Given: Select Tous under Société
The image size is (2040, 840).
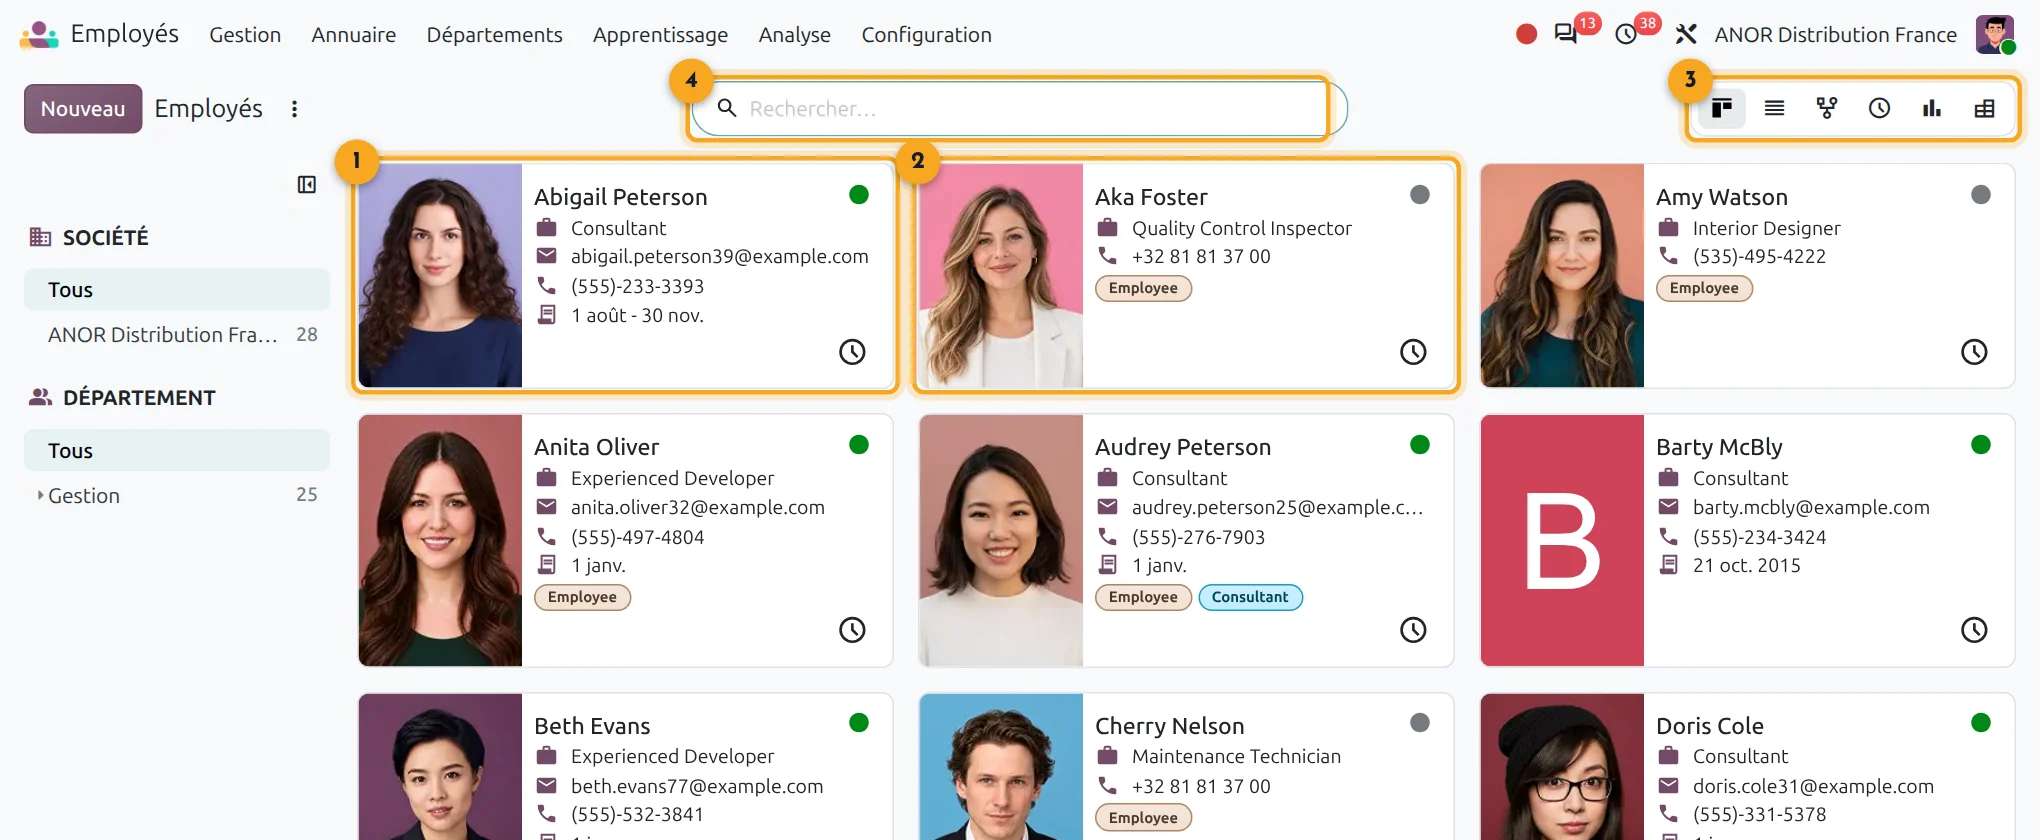Looking at the screenshot, I should (x=177, y=290).
